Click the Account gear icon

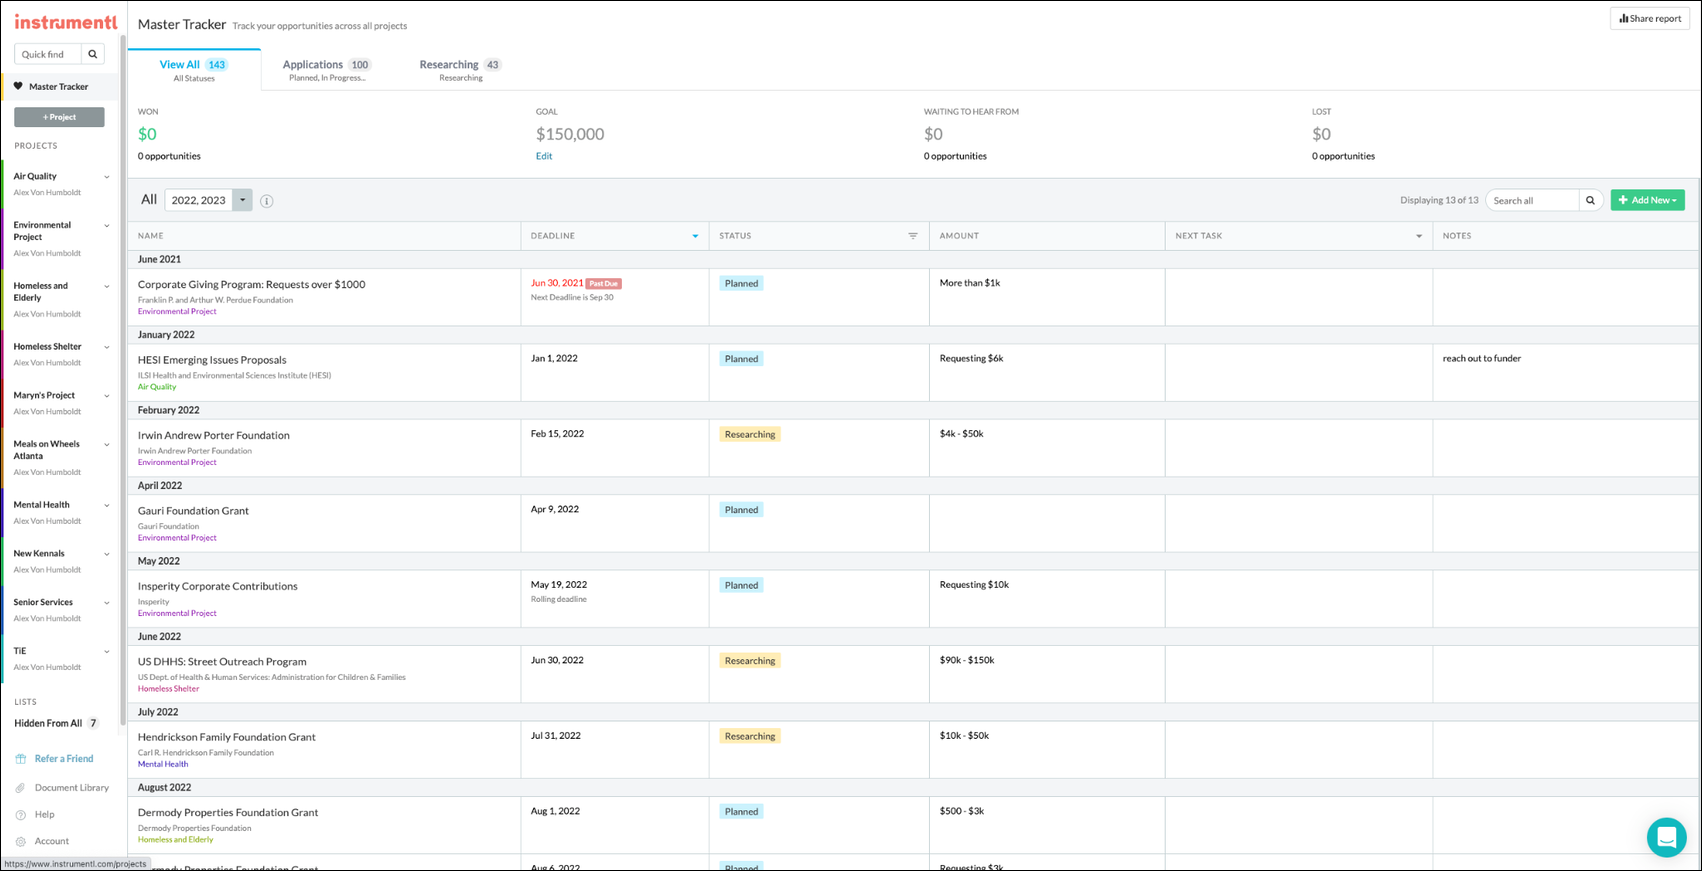20,842
